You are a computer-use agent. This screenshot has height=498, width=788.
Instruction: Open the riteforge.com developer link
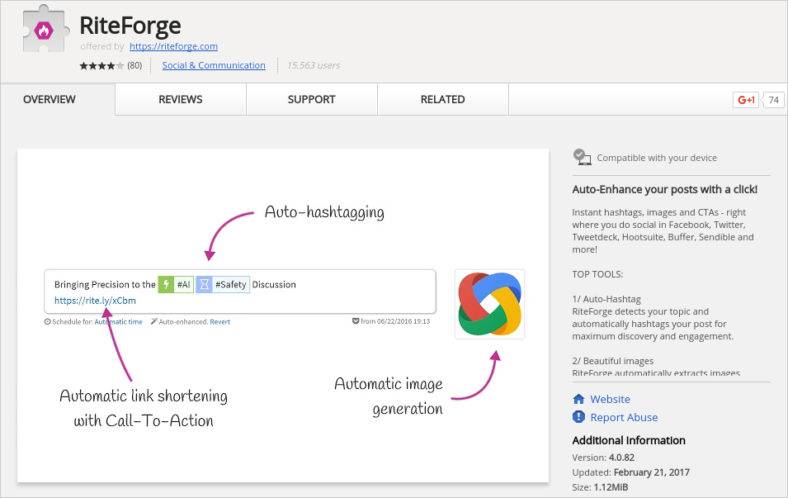coord(173,46)
